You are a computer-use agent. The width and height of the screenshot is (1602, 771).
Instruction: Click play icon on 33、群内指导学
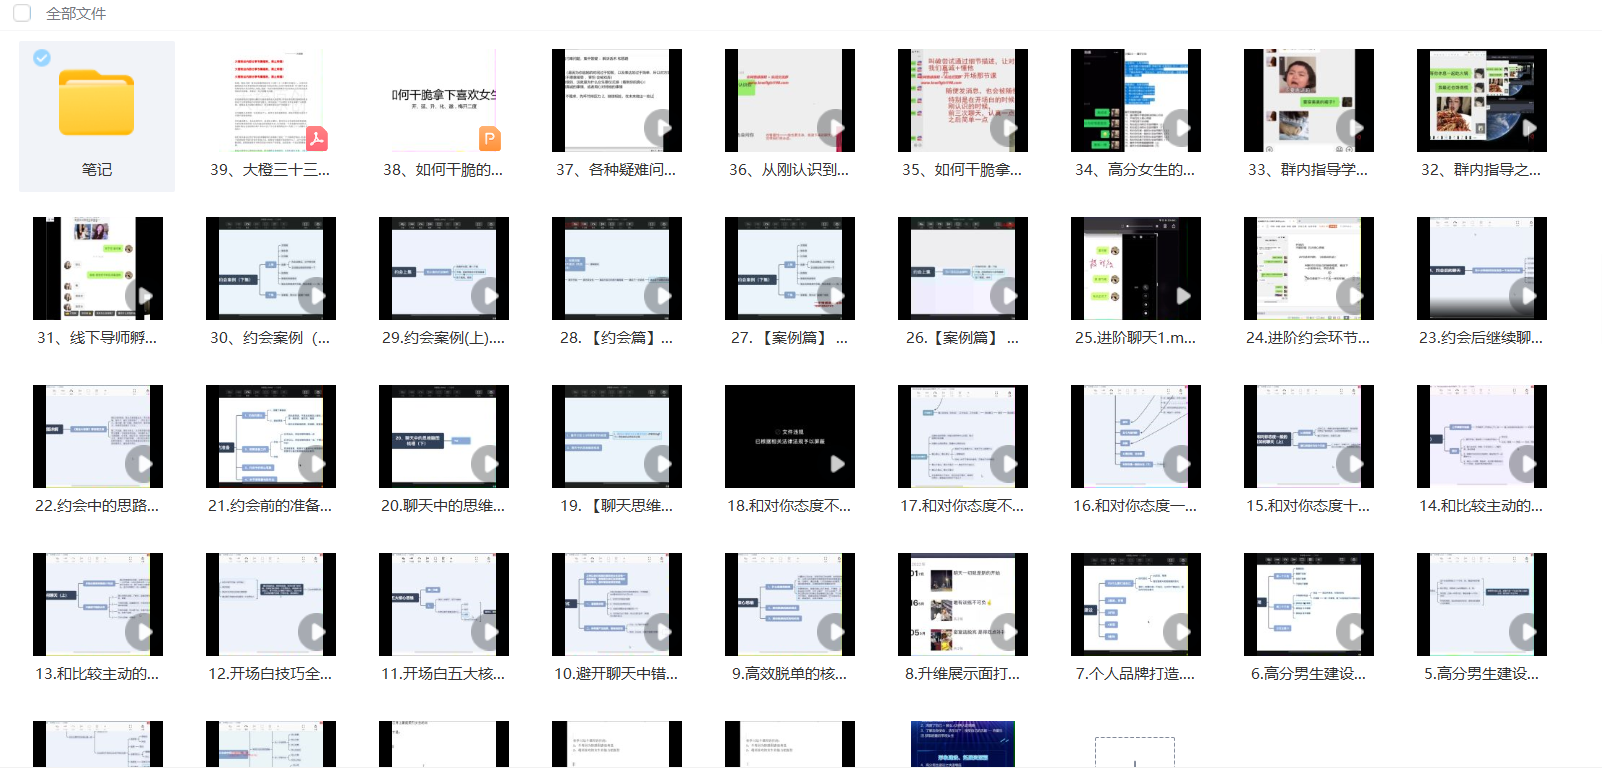point(1351,128)
